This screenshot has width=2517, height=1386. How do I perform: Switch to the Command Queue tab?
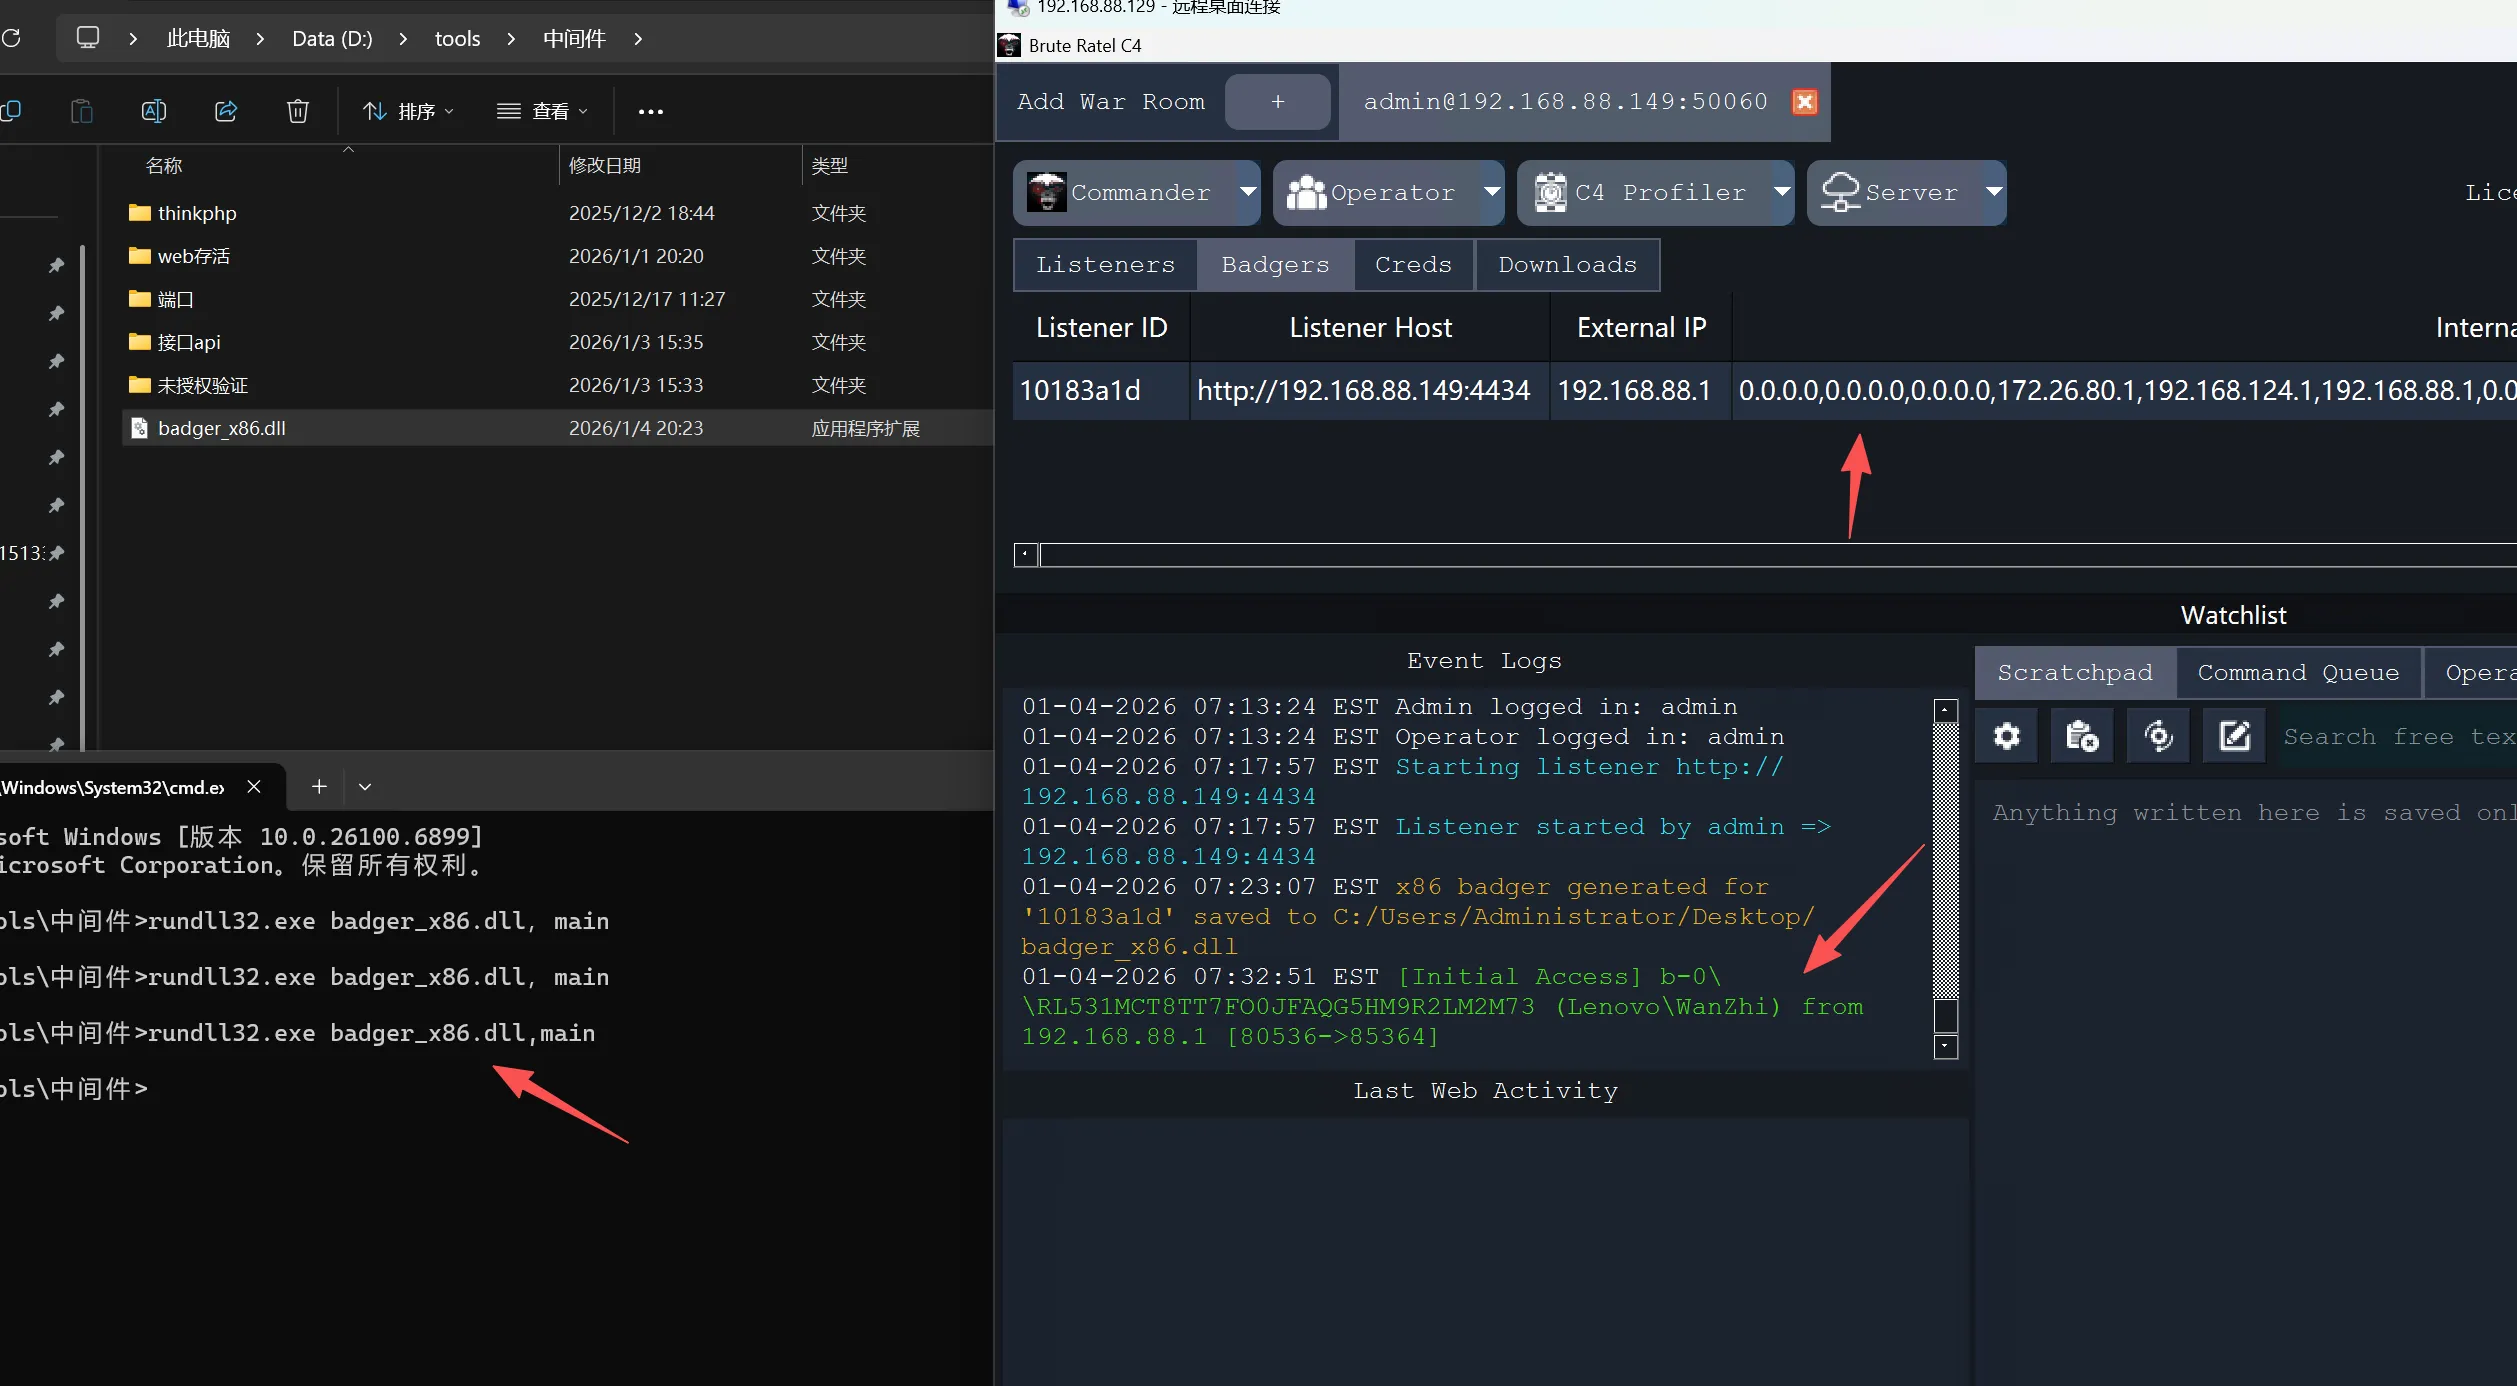[2297, 673]
